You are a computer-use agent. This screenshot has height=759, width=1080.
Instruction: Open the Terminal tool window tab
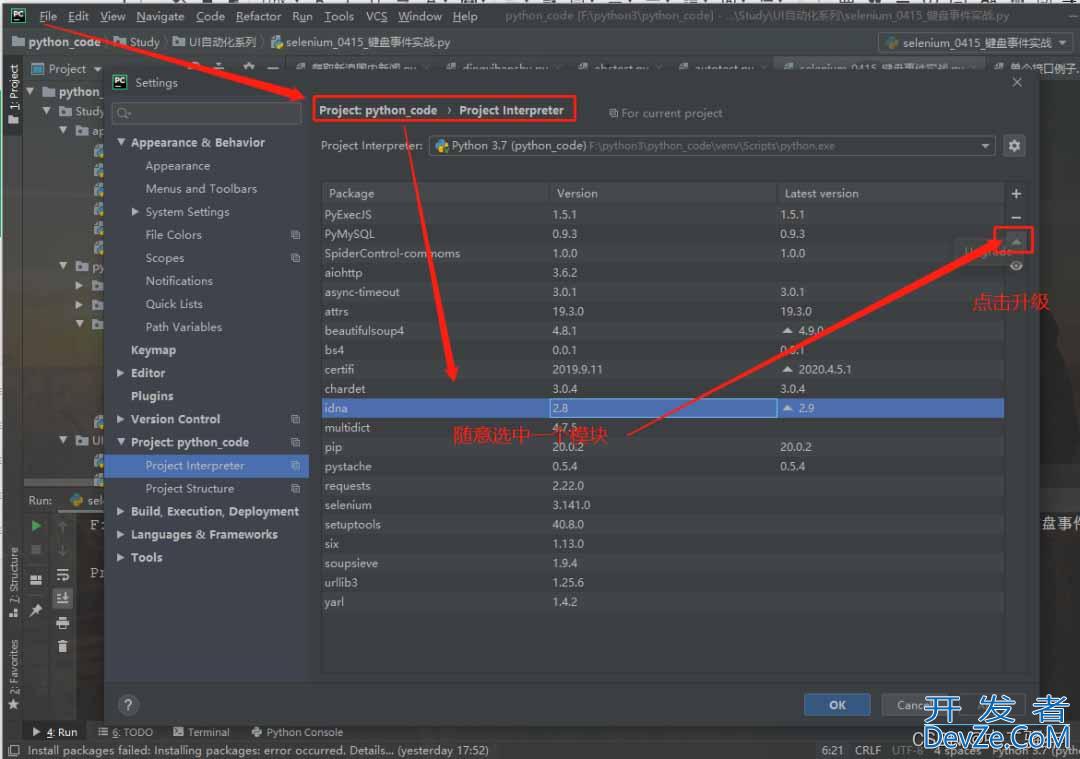[x=202, y=732]
